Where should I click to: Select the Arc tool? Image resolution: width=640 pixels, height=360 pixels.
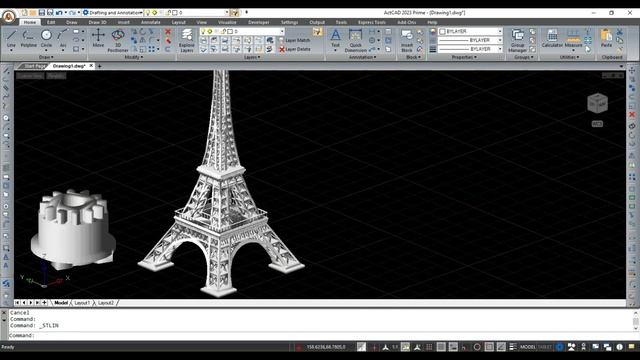pos(63,38)
